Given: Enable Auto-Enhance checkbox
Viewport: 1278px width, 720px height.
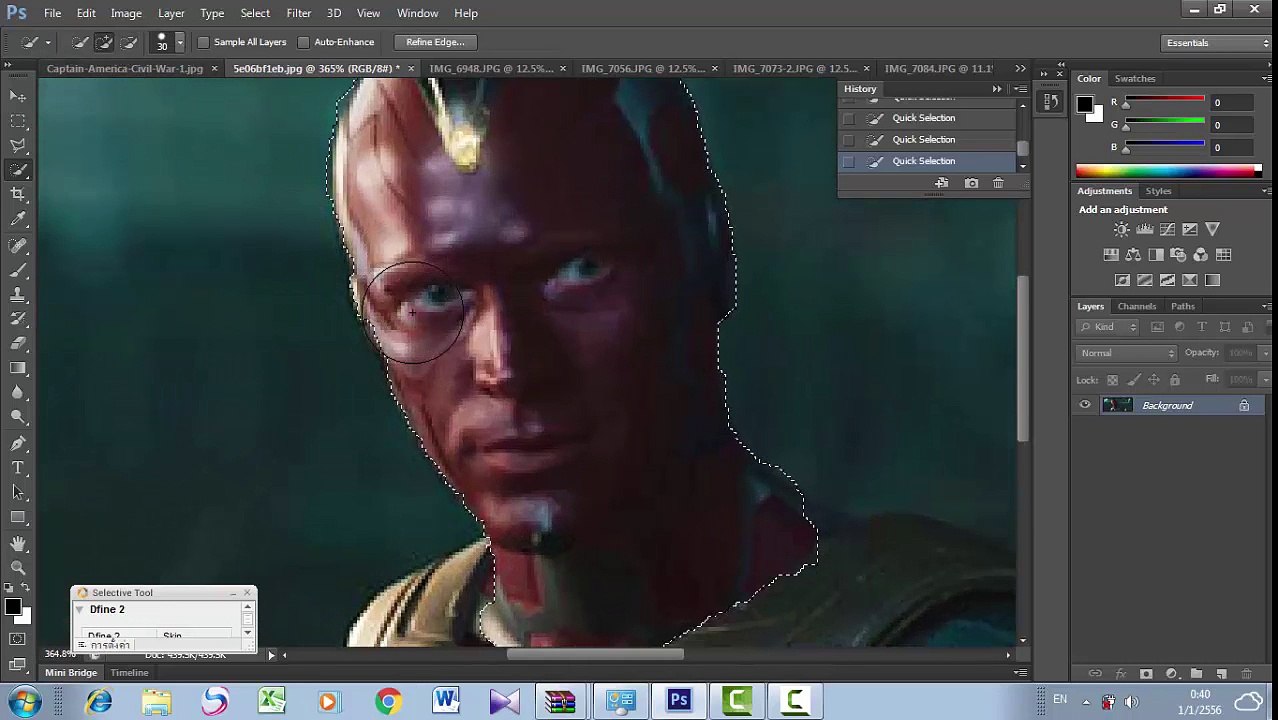Looking at the screenshot, I should point(304,42).
